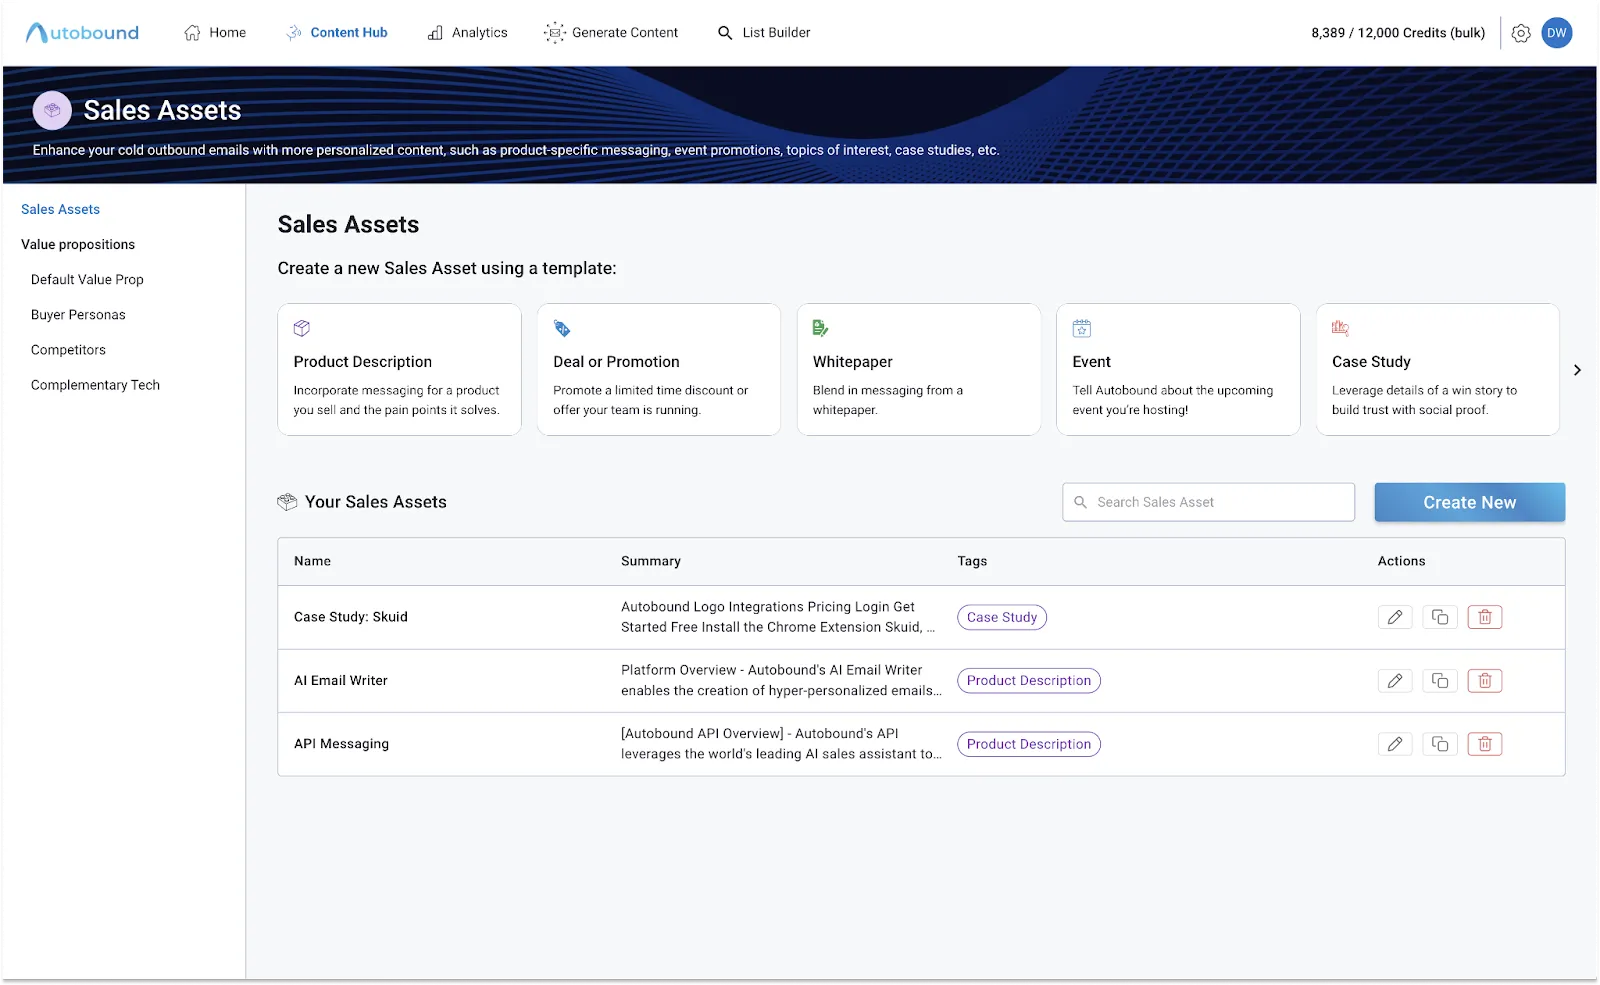
Task: Click the API Messaging name cell
Action: 341,744
